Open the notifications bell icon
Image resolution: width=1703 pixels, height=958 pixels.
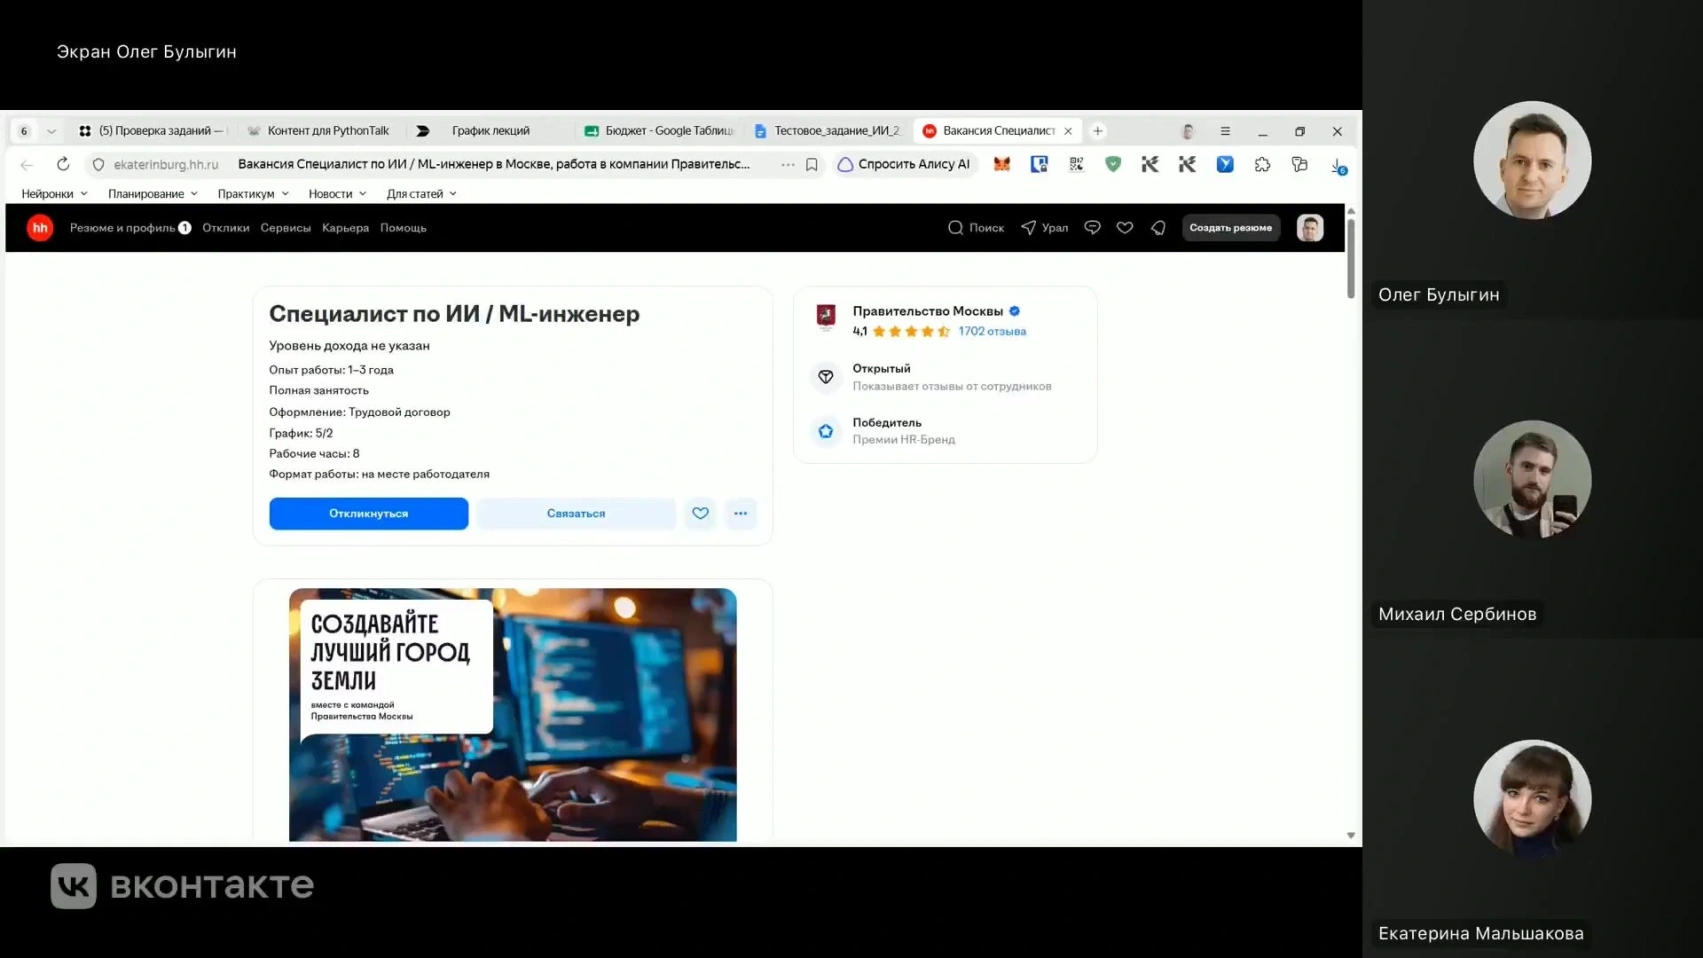click(1158, 228)
